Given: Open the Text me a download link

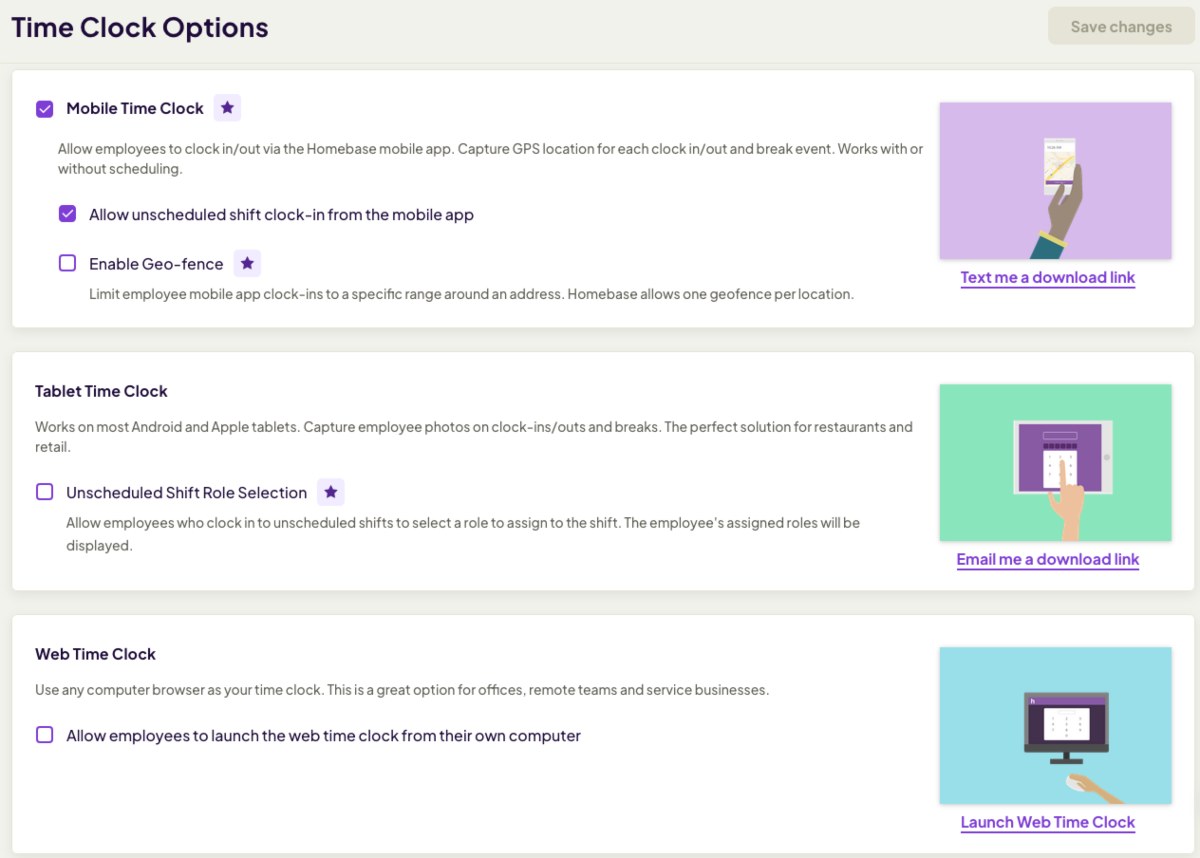Looking at the screenshot, I should [x=1047, y=277].
